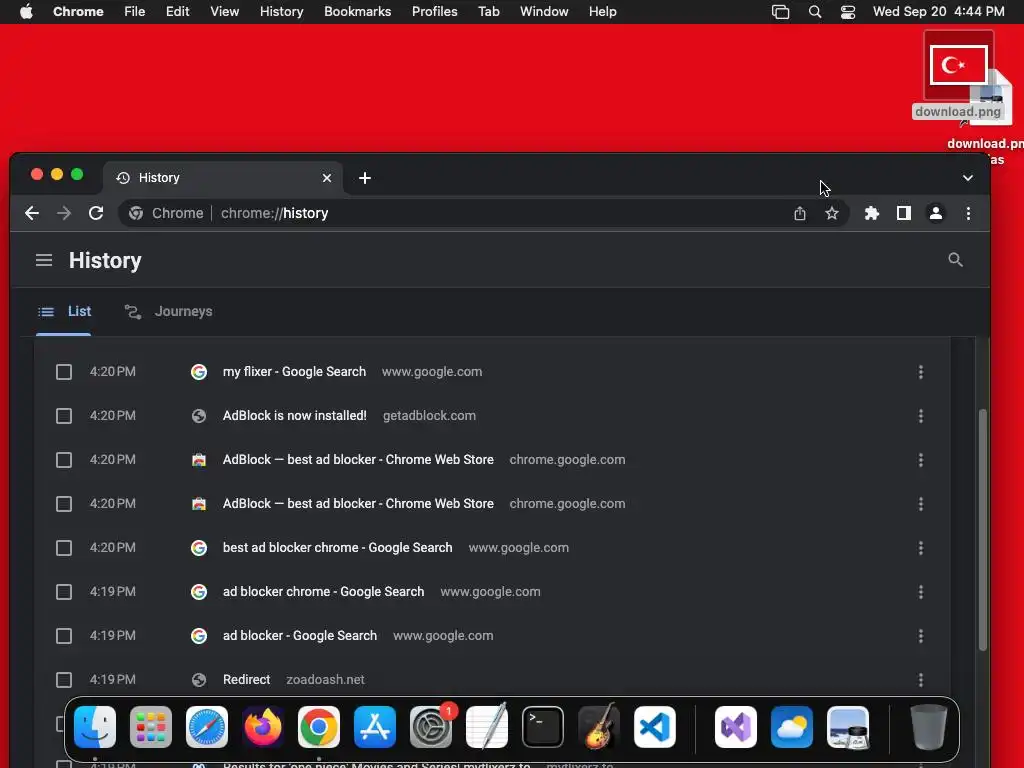Viewport: 1024px width, 768px height.
Task: Open the Extensions puzzle icon
Action: coord(872,214)
